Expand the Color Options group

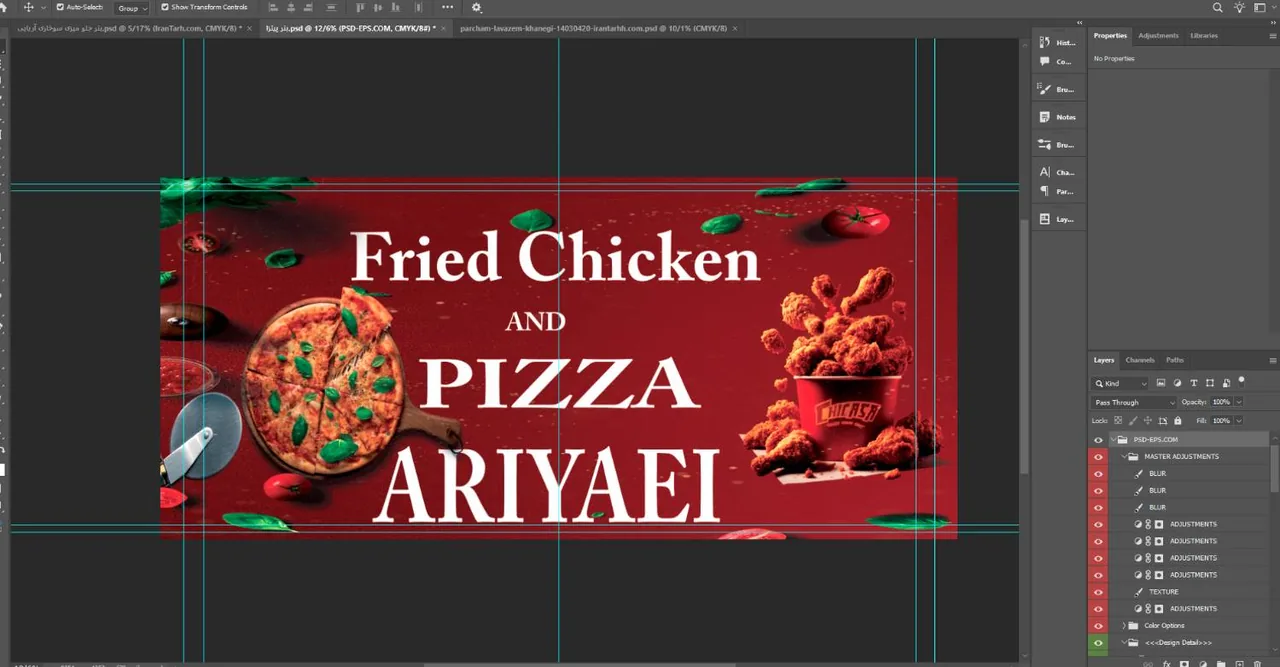coord(1124,626)
